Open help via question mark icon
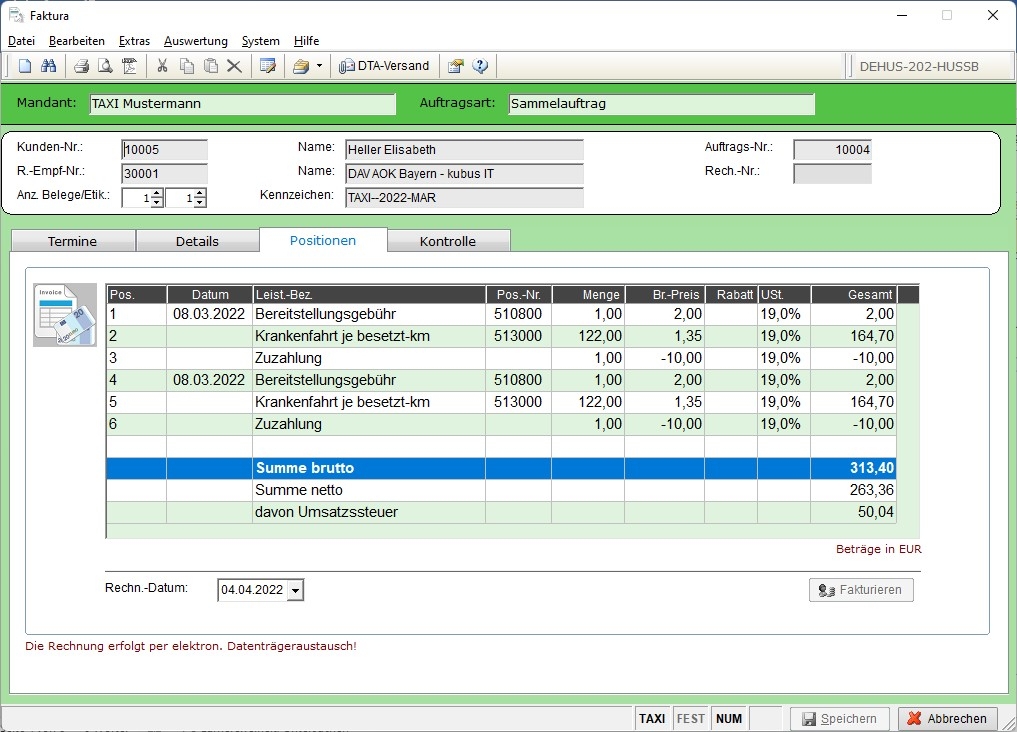 tap(481, 66)
